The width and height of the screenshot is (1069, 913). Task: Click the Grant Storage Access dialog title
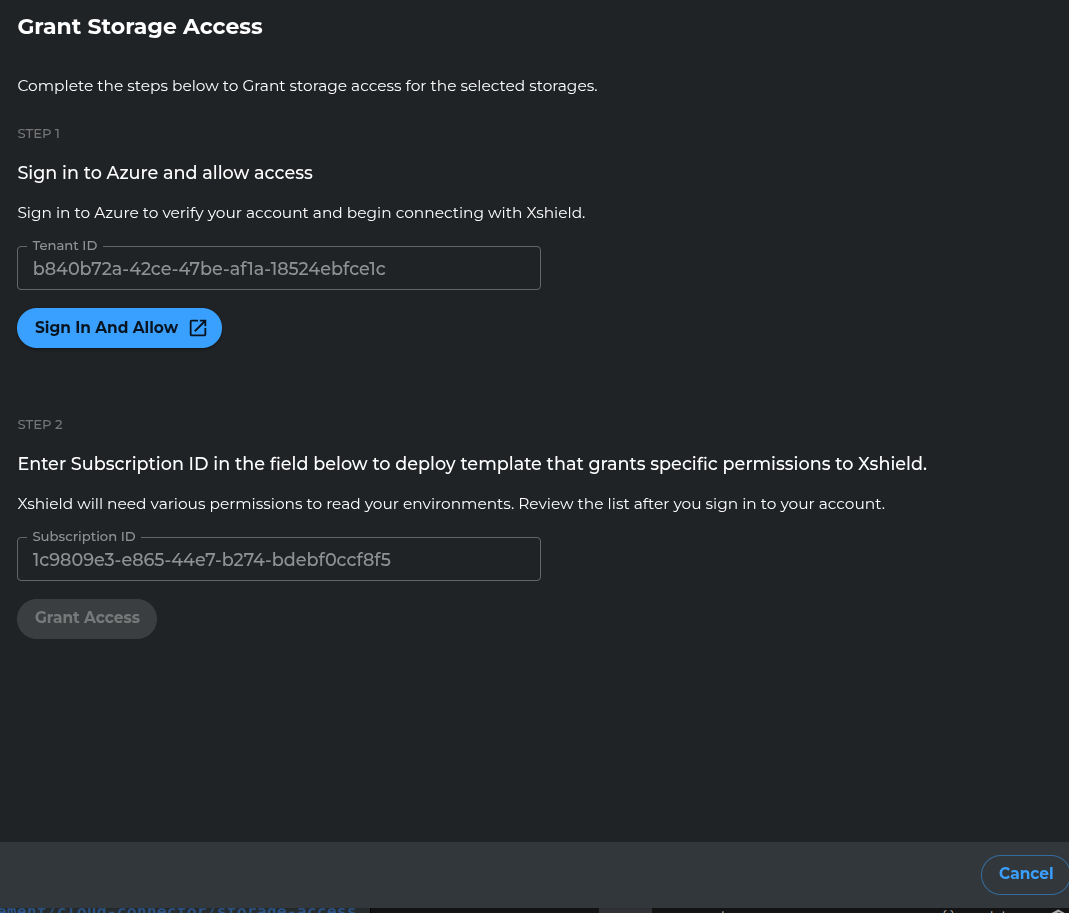pyautogui.click(x=140, y=26)
